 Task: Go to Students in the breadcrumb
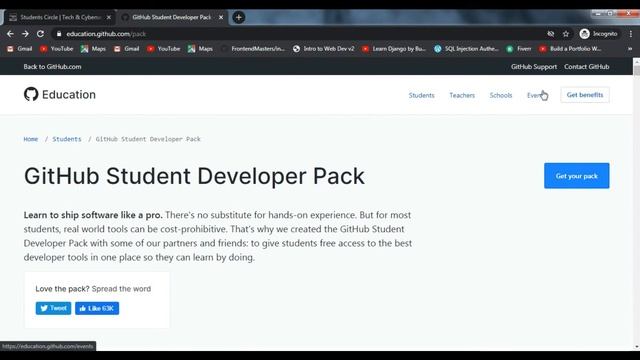click(x=67, y=139)
